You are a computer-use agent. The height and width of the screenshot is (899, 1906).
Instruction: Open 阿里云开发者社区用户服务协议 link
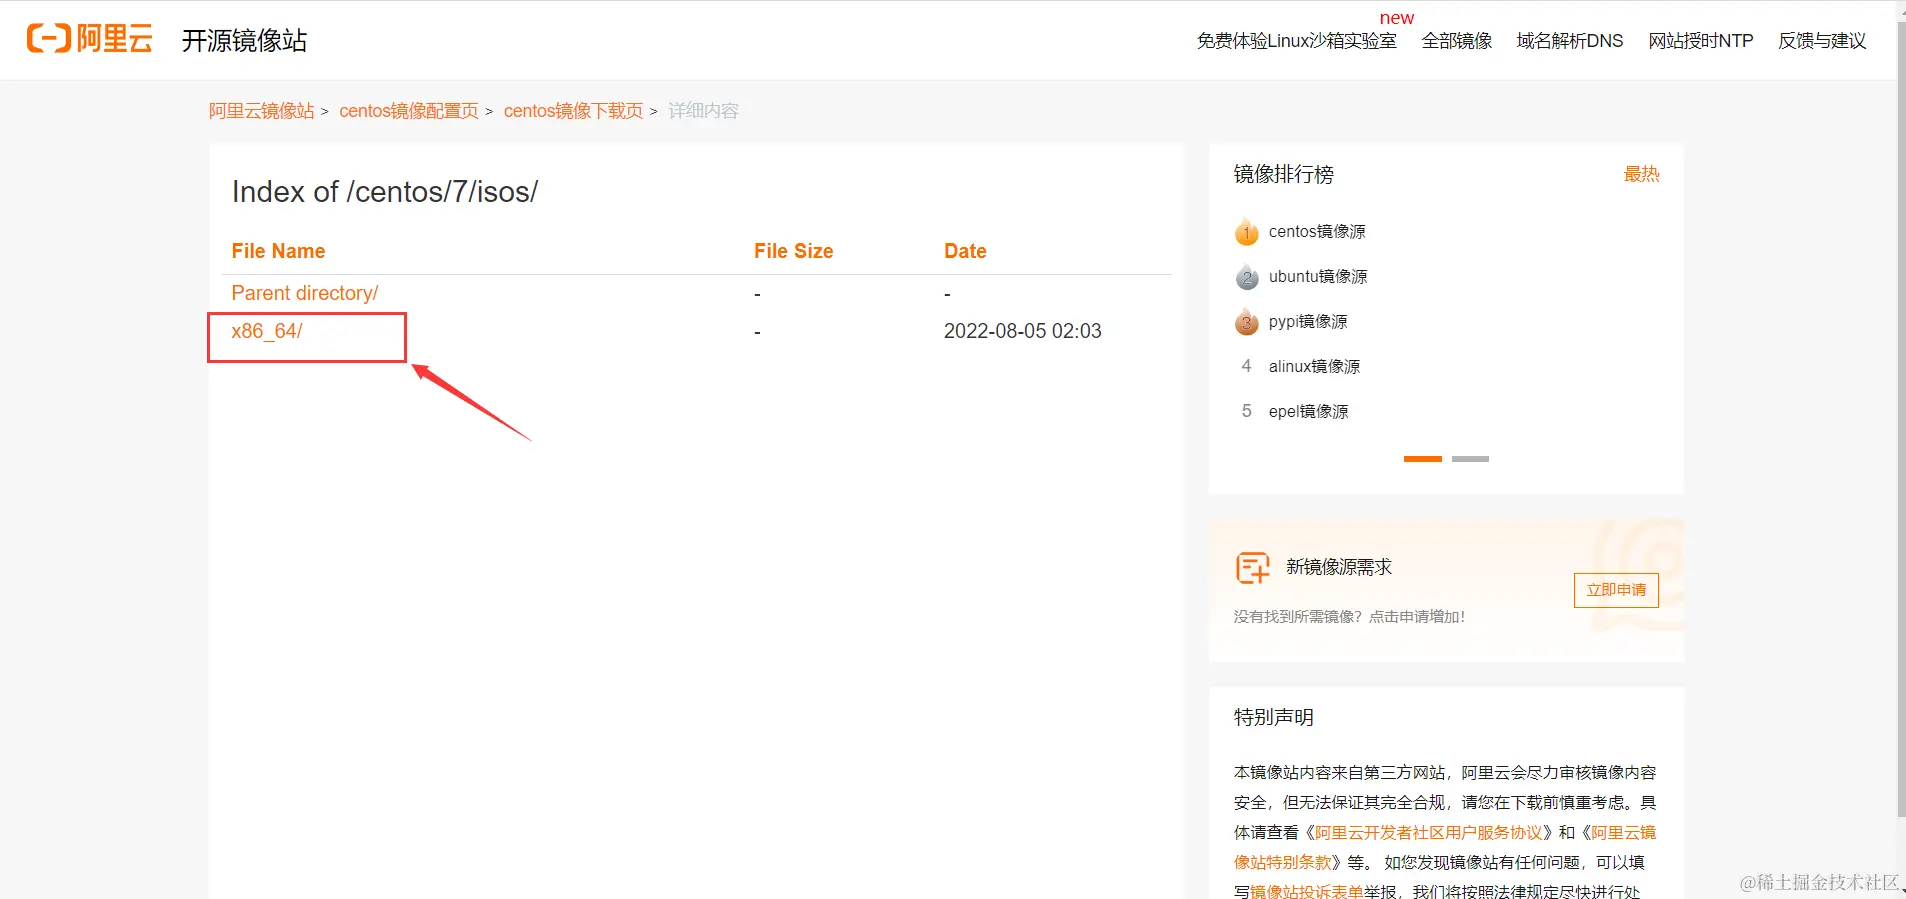tap(1428, 832)
